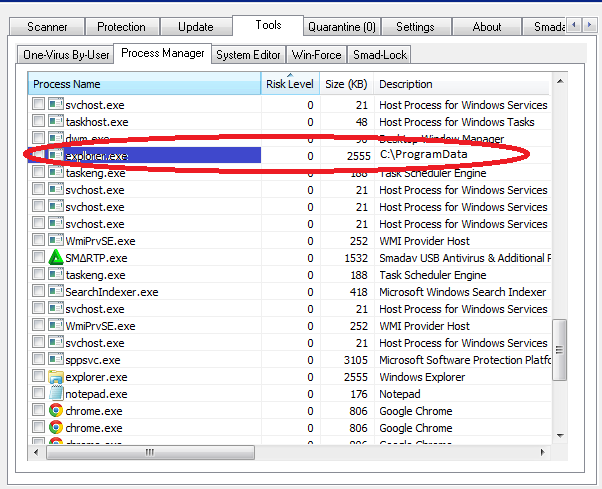The image size is (602, 489).
Task: Click the horizontal scrollbar left arrow
Action: pos(36,452)
